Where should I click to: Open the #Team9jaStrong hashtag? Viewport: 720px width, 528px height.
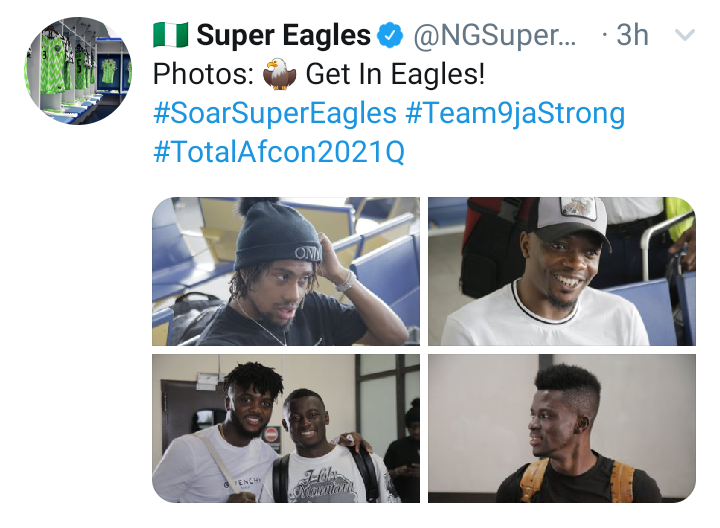pyautogui.click(x=515, y=113)
